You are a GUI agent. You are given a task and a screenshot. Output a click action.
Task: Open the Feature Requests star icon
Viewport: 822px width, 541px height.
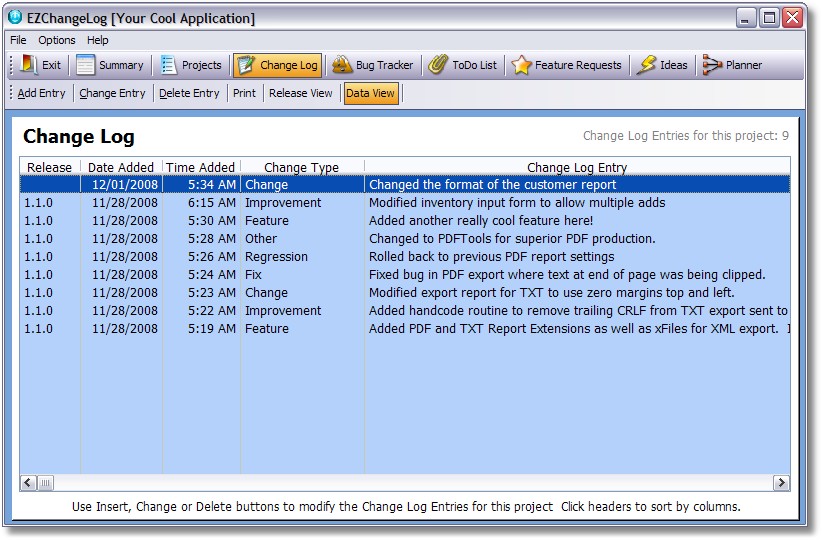[x=521, y=65]
